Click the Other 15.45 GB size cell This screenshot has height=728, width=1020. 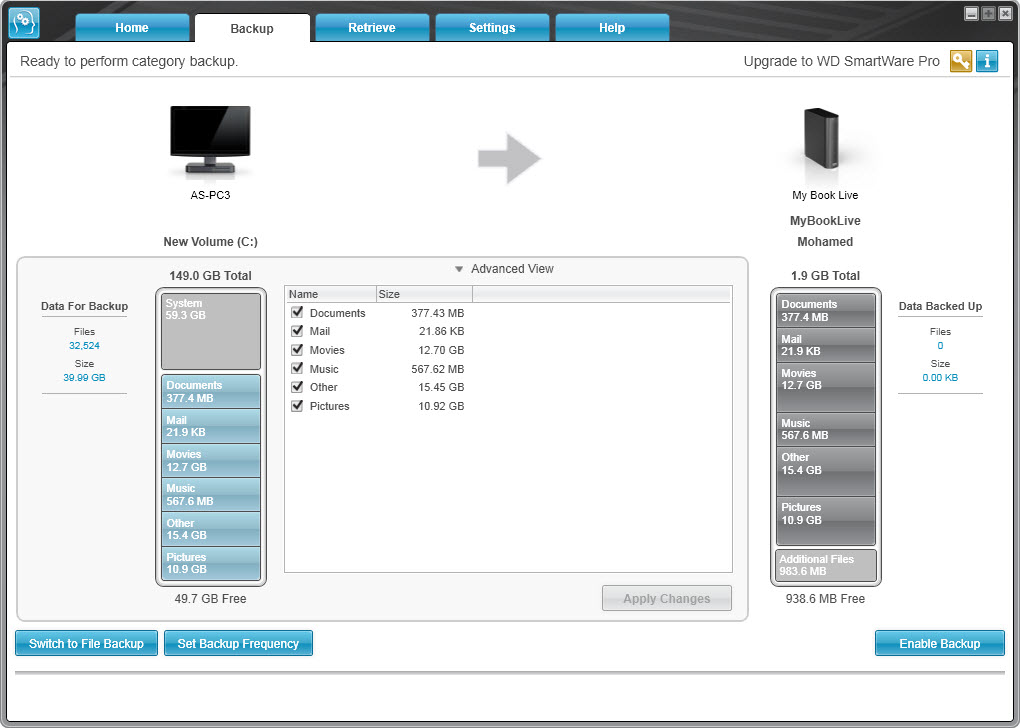pyautogui.click(x=441, y=387)
